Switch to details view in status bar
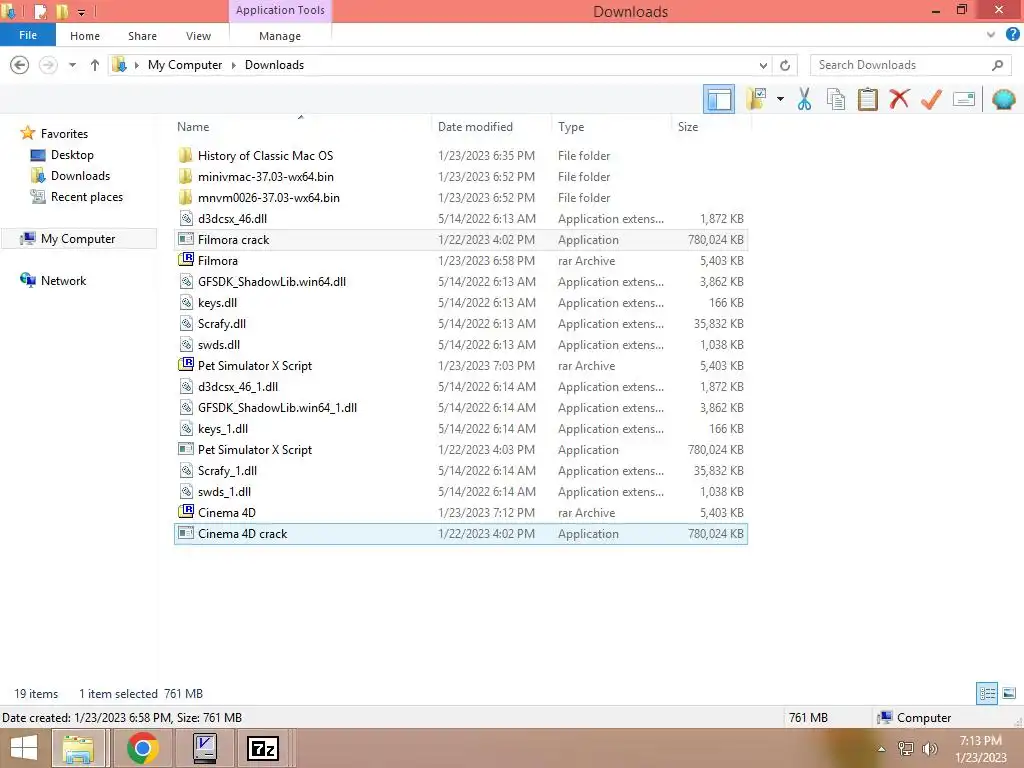Viewport: 1024px width, 768px height. click(987, 693)
